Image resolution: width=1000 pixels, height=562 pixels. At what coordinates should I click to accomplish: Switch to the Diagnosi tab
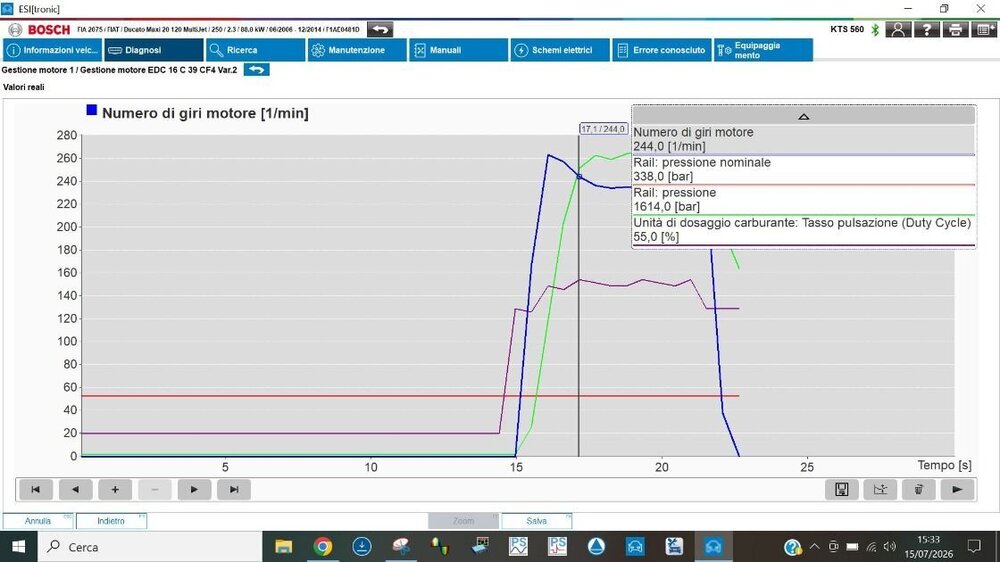click(x=154, y=50)
